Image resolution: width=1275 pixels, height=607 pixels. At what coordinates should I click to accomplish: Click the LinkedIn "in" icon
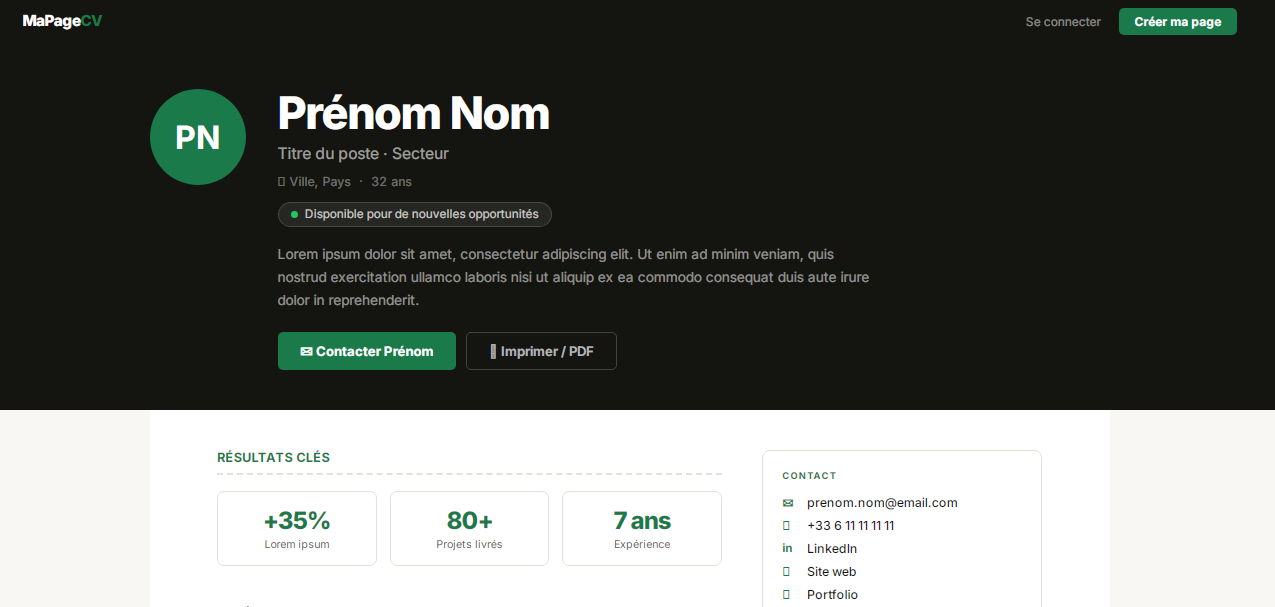point(787,549)
